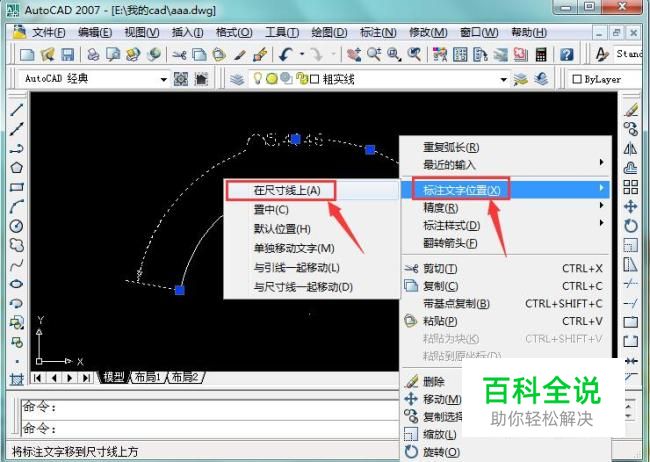Viewport: 650px width, 462px height.
Task: Select the Rotate tool in right toolbar
Action: 631,226
